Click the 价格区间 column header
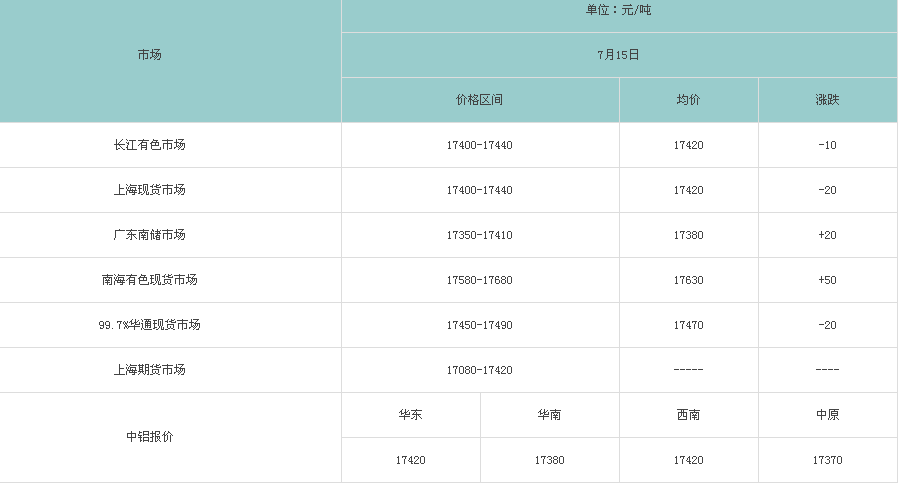This screenshot has width=905, height=488. tap(479, 100)
